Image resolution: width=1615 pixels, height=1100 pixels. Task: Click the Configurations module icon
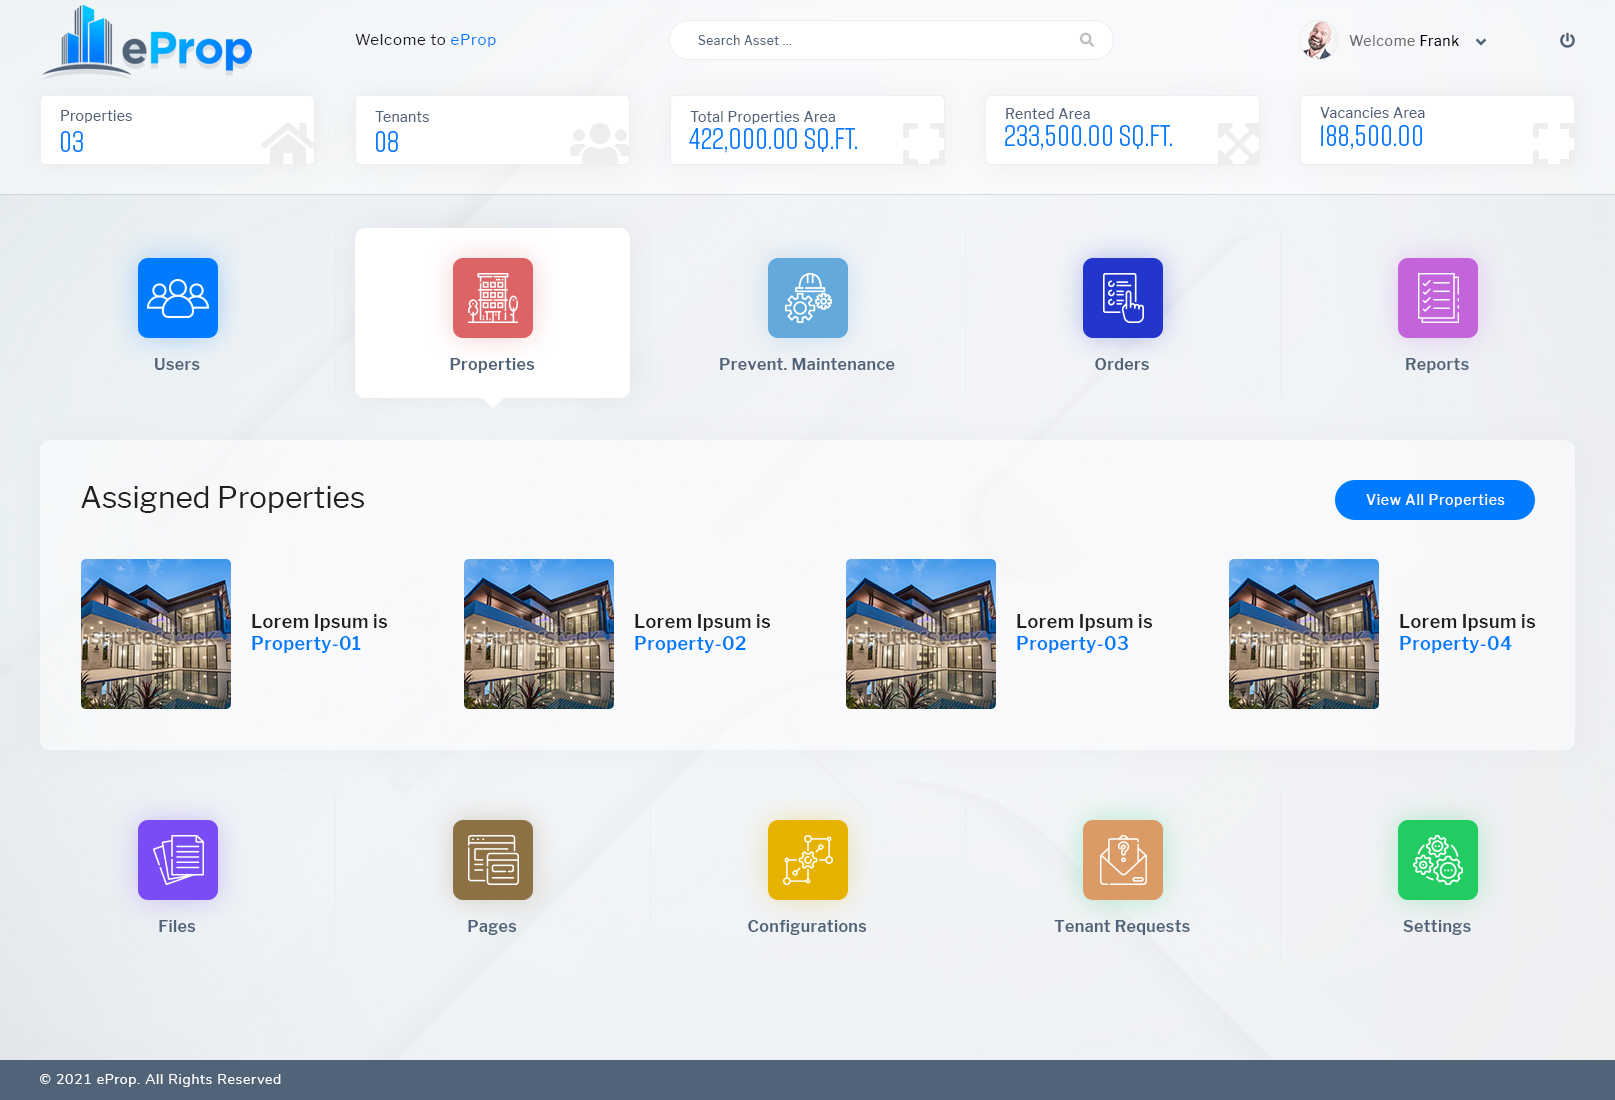[x=807, y=859]
